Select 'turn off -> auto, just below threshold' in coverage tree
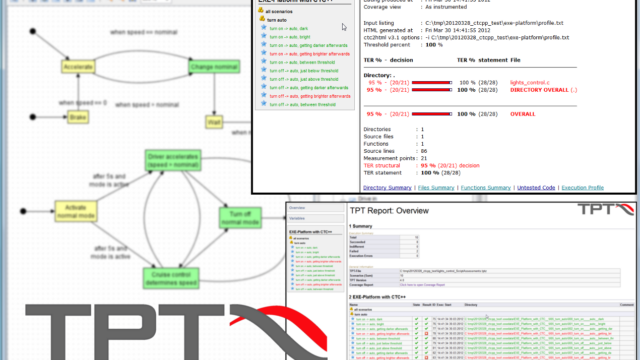 point(304,71)
